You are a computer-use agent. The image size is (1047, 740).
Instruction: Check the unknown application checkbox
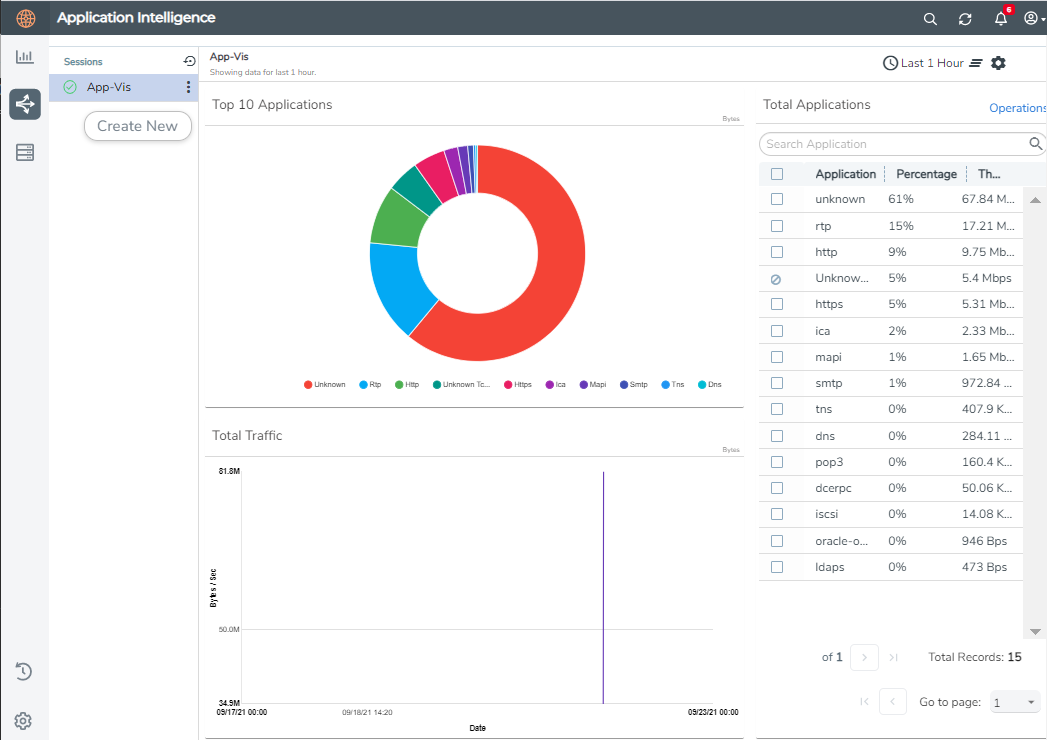(777, 199)
